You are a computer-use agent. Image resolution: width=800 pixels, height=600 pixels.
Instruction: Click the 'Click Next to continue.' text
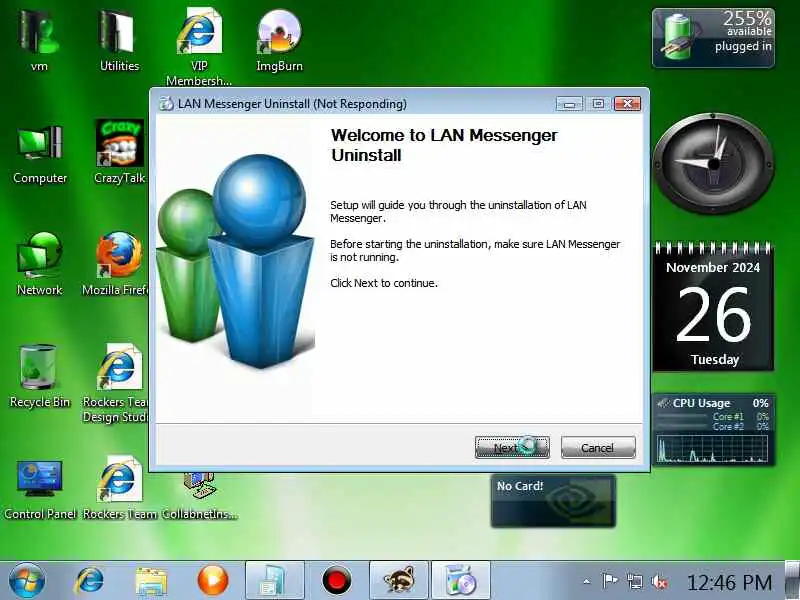(384, 283)
